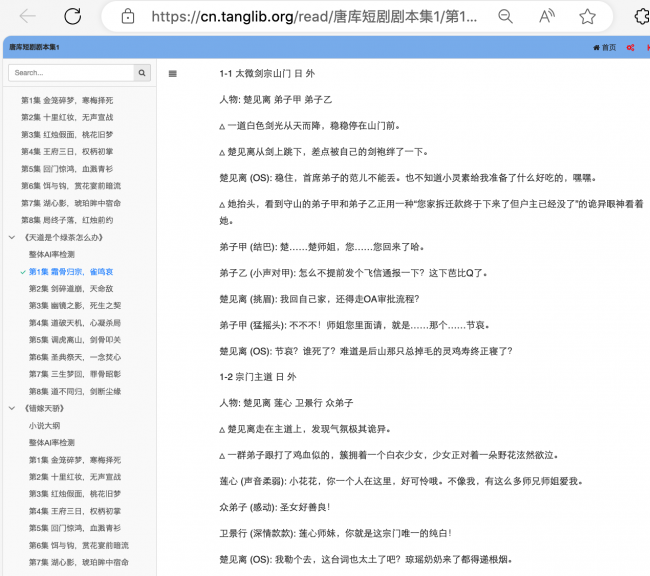This screenshot has width=650, height=576.
Task: Click the browser back arrow
Action: tap(28, 16)
